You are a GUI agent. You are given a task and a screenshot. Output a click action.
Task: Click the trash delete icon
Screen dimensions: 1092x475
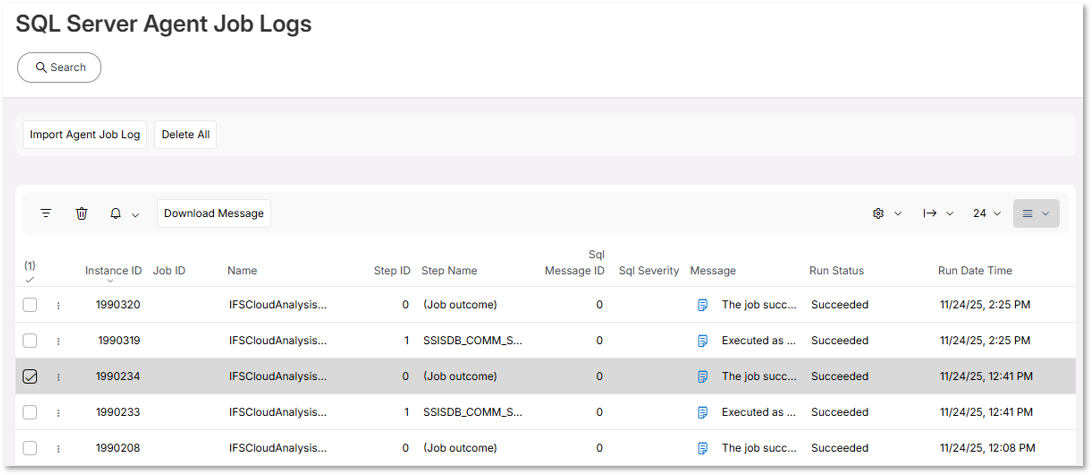click(81, 213)
